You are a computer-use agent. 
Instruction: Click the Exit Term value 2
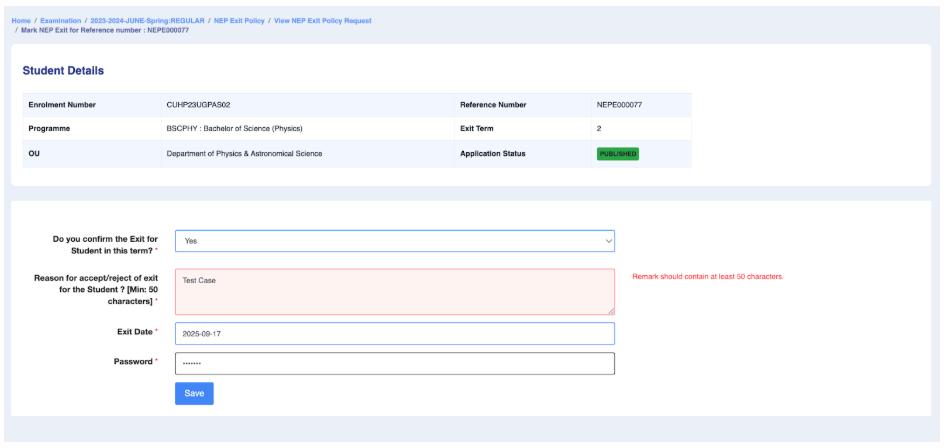pos(599,129)
